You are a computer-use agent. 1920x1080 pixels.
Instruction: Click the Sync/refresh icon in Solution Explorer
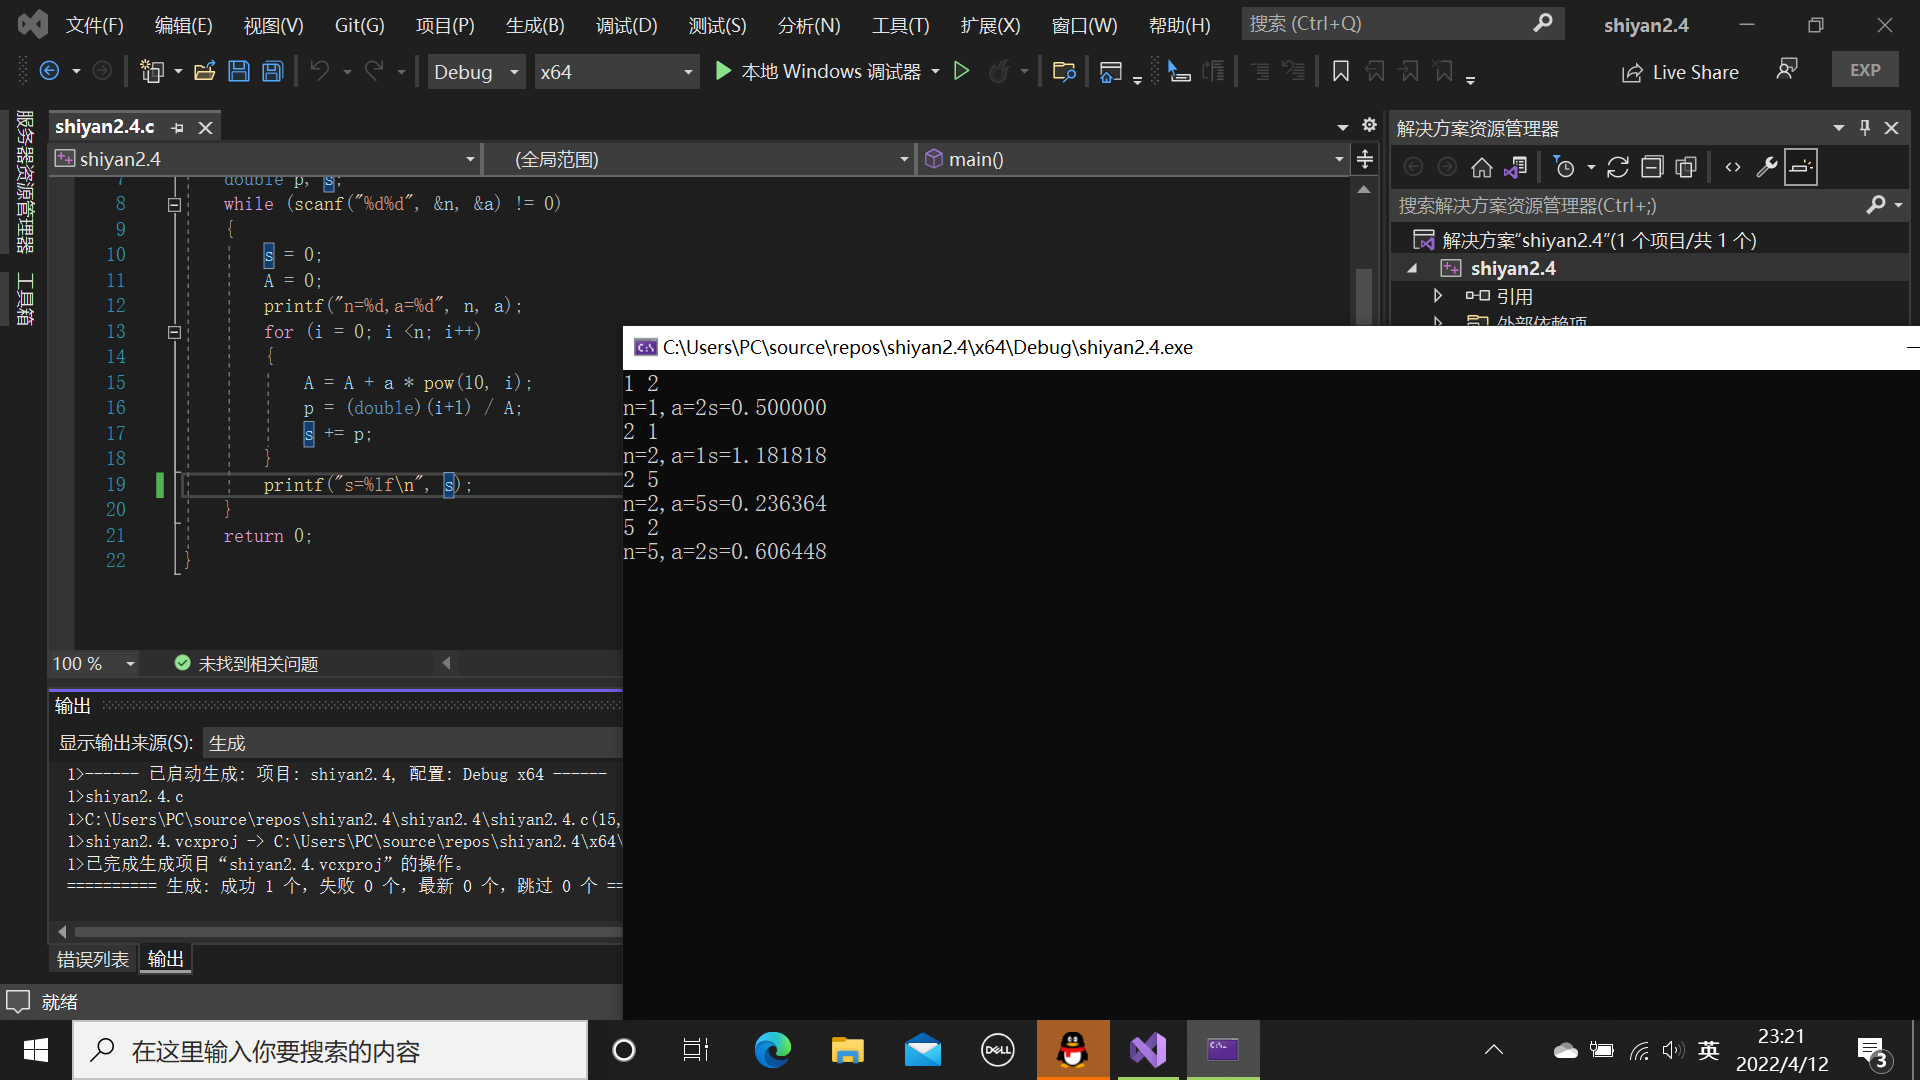coord(1618,168)
